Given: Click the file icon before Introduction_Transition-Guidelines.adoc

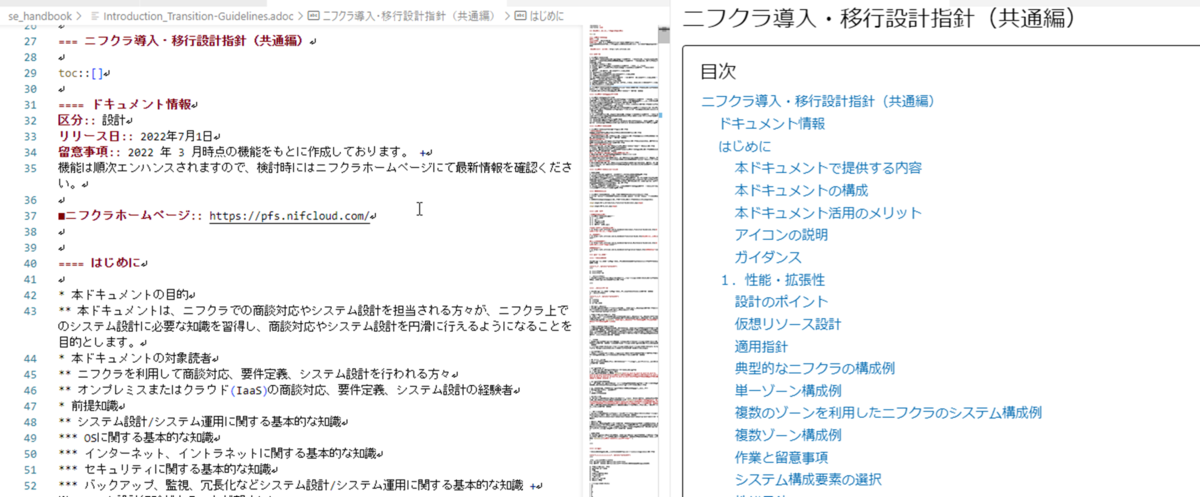Looking at the screenshot, I should point(94,16).
